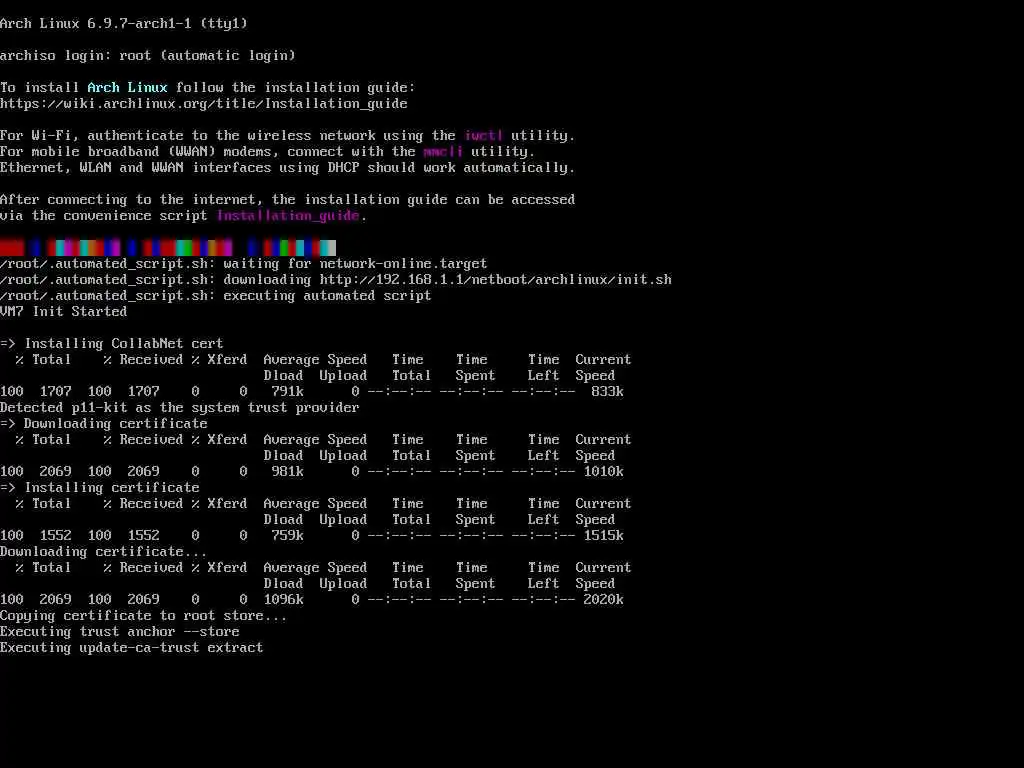Click the Installation_guide wiki URL

(x=204, y=104)
